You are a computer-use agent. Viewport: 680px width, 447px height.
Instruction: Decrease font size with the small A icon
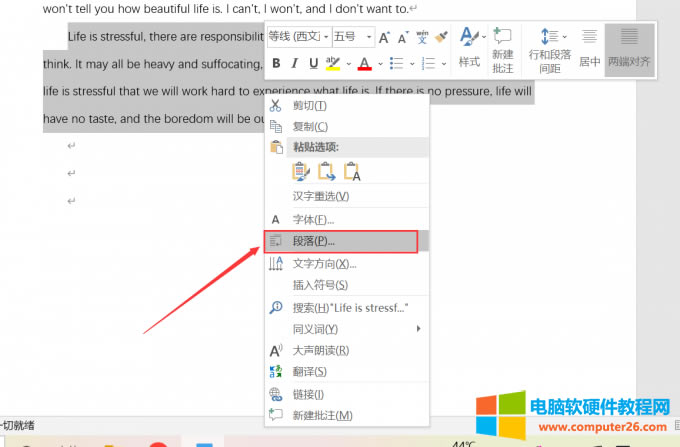click(x=403, y=38)
